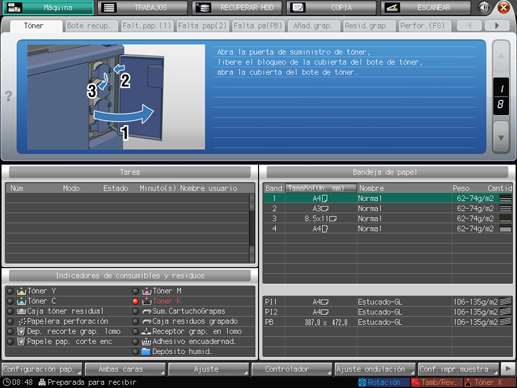
Task: Show more help tabs with right arrow
Action: pos(497,26)
